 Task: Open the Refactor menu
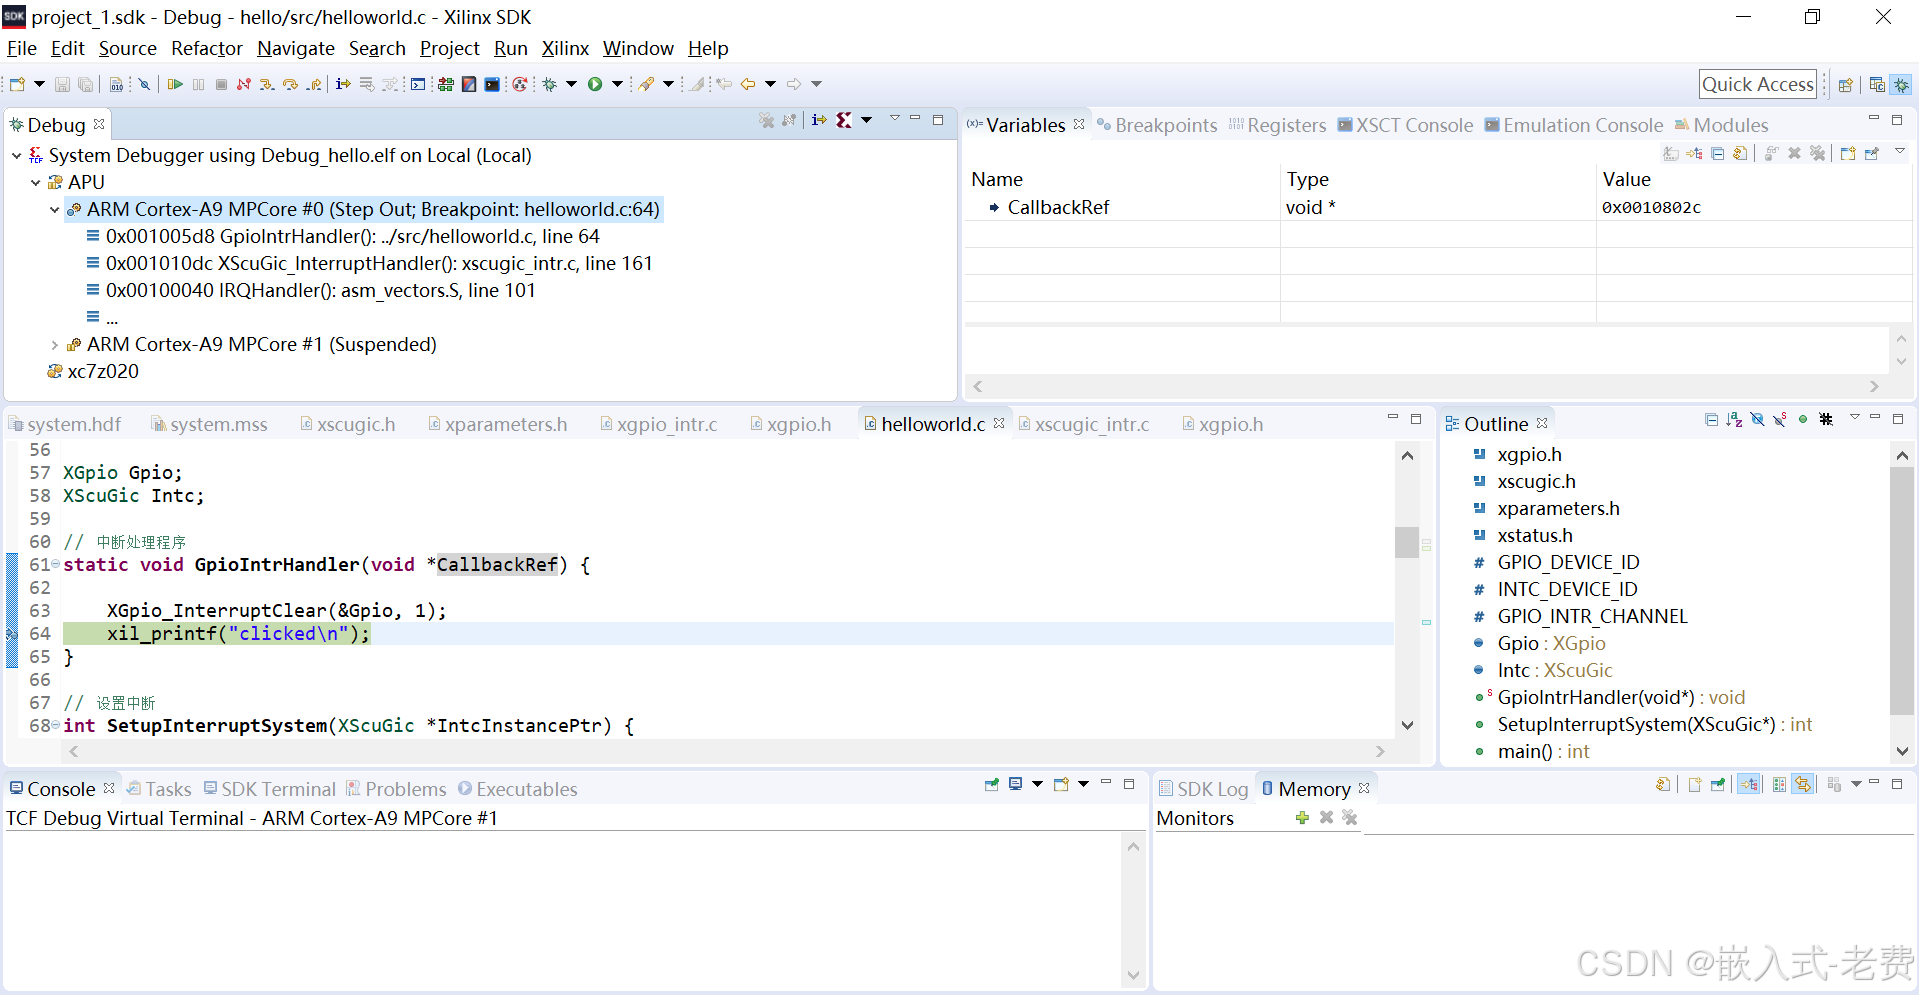[x=207, y=48]
